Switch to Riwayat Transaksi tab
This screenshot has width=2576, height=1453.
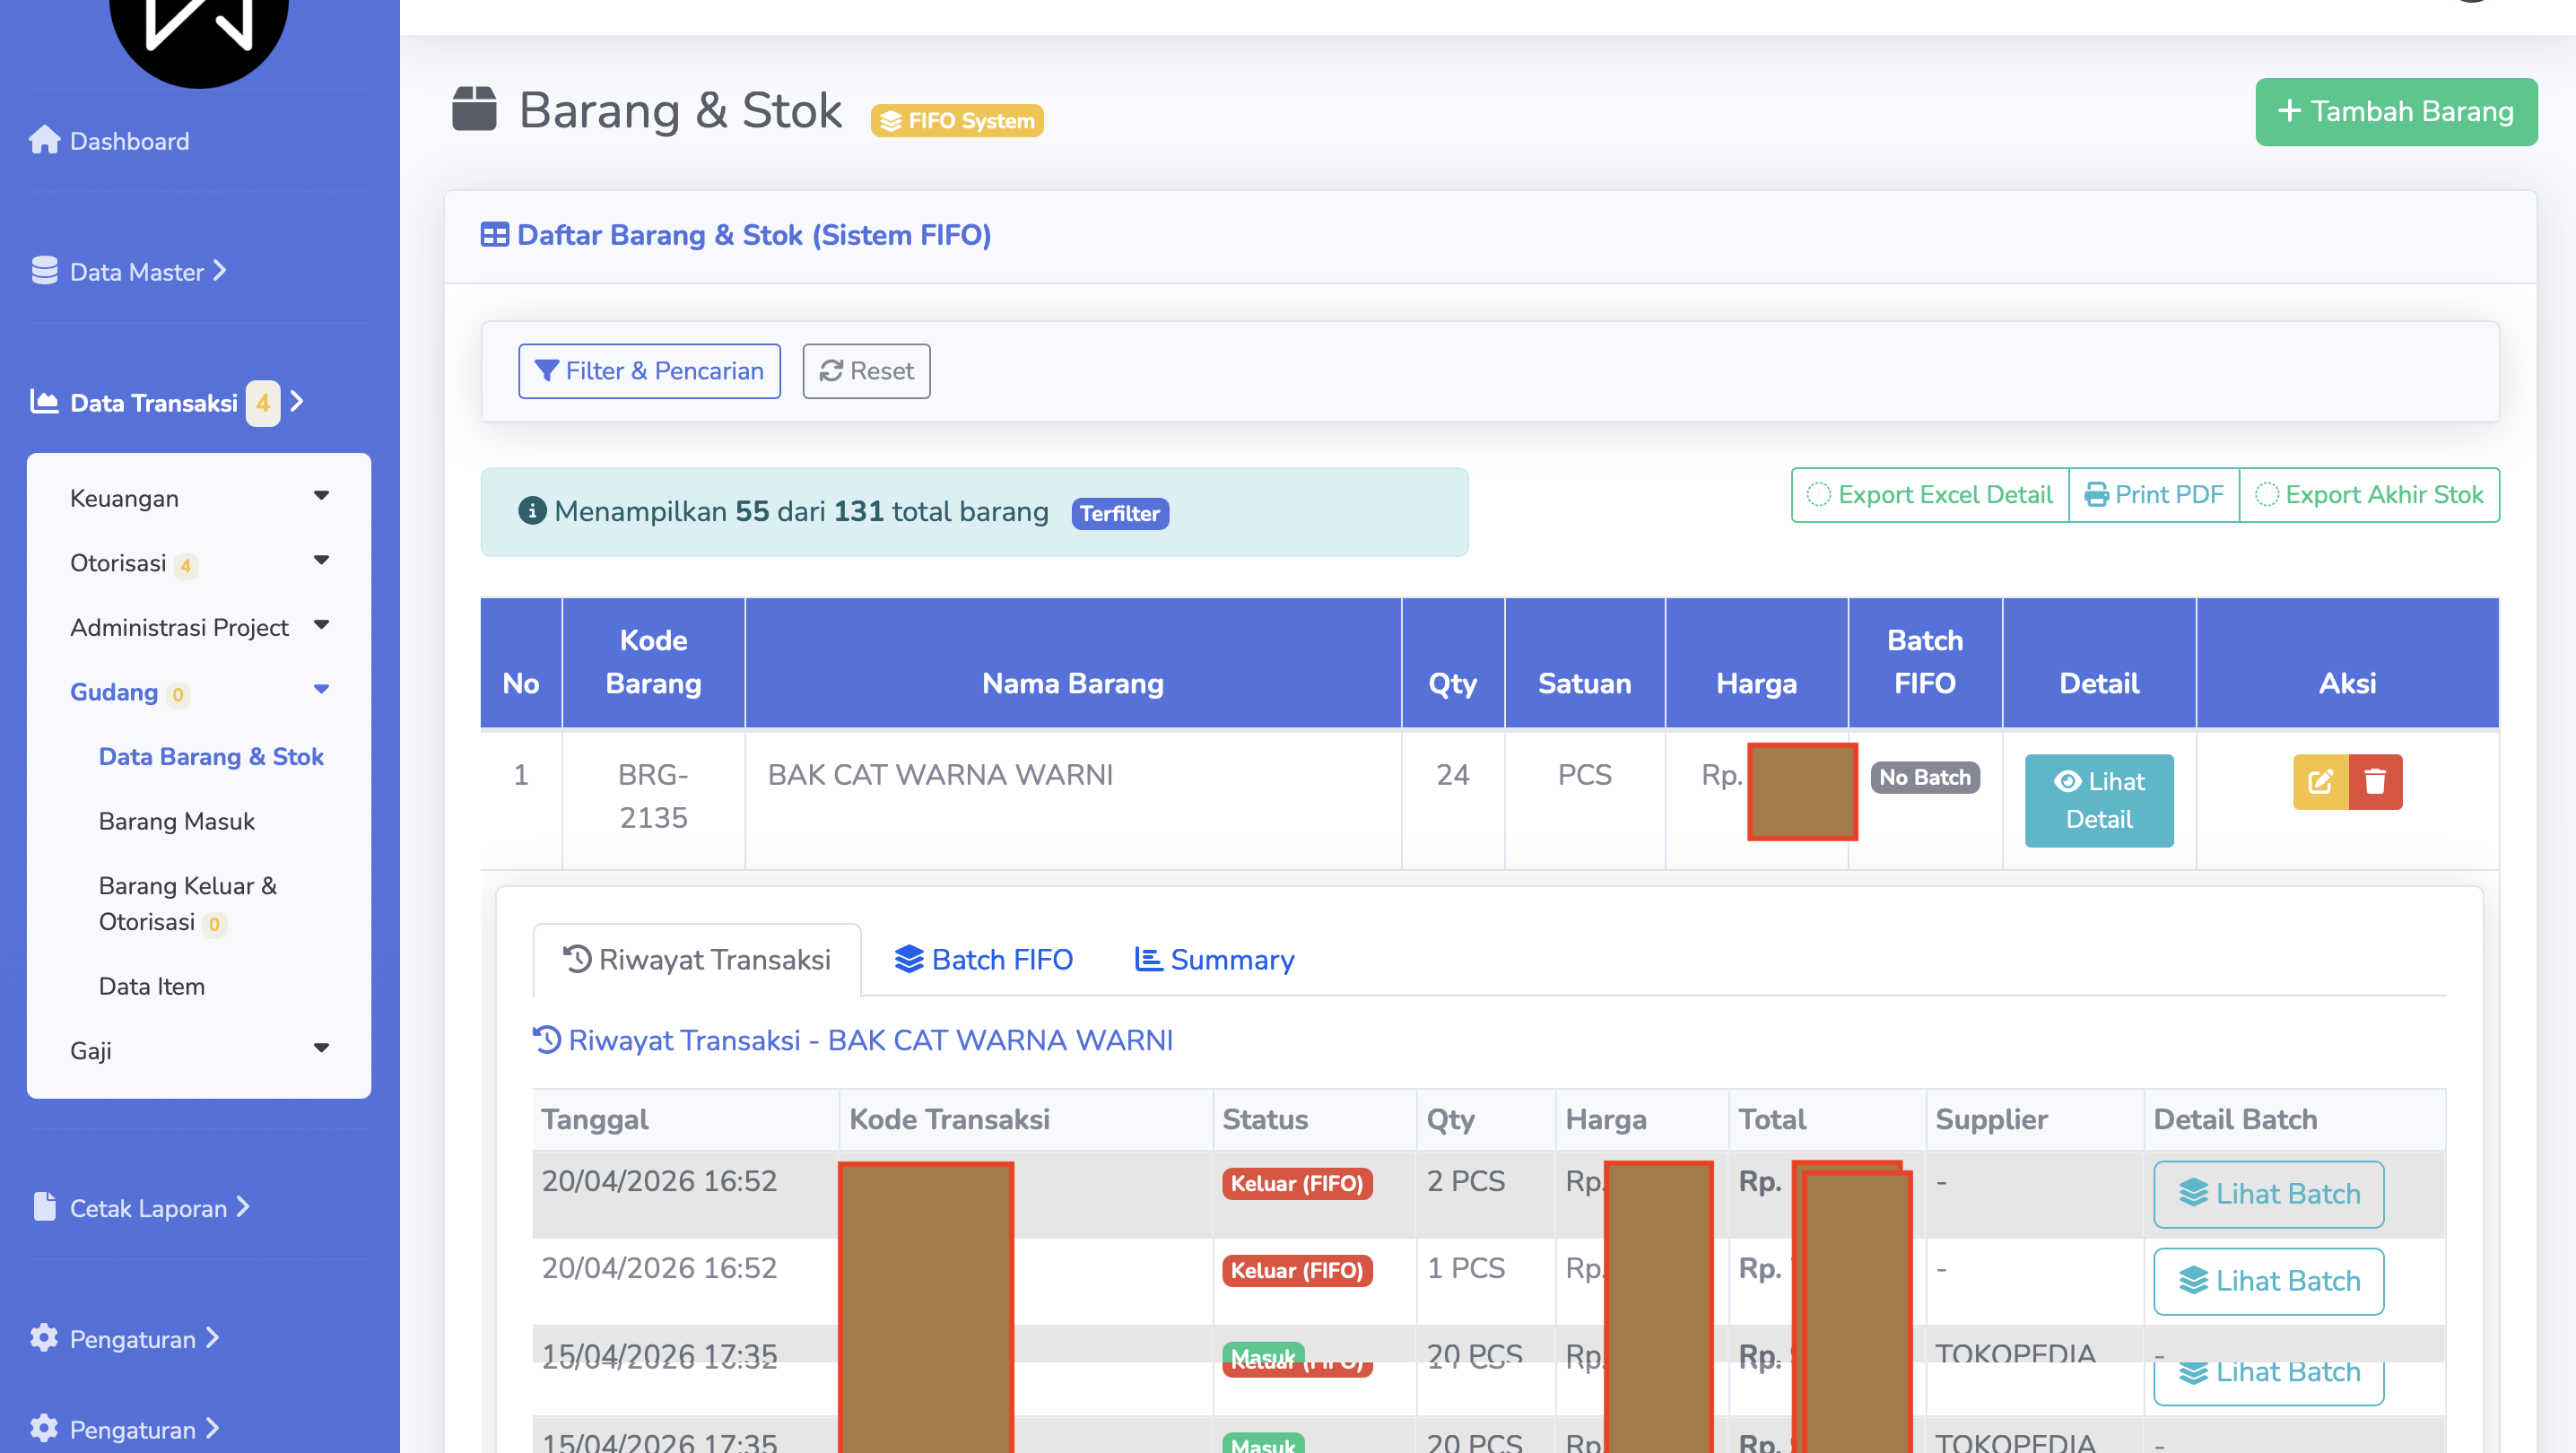[x=696, y=959]
